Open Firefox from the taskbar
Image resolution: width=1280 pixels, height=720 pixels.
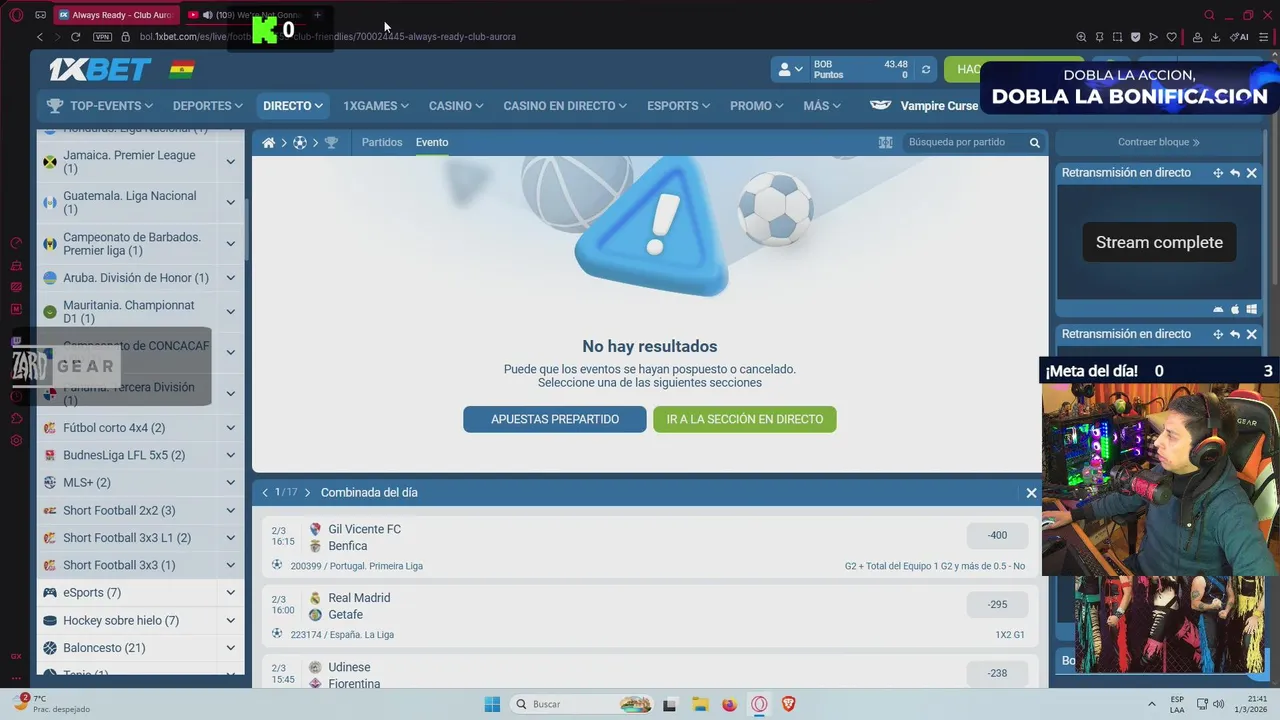point(729,704)
